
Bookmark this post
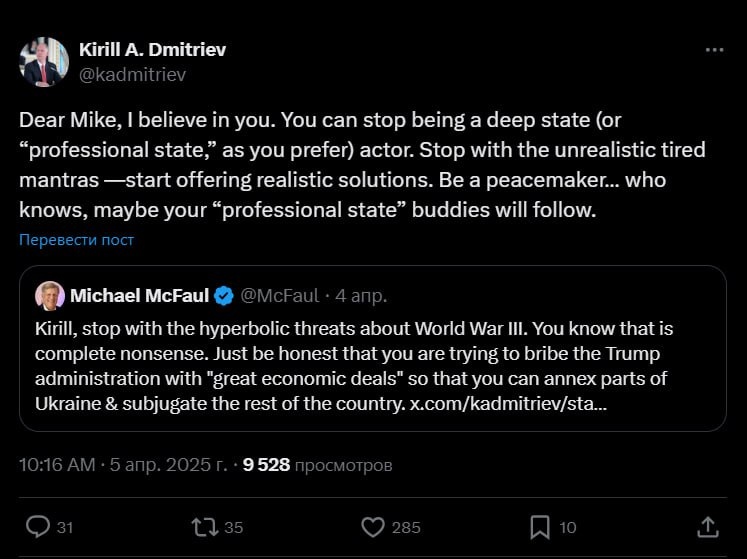click(x=539, y=526)
